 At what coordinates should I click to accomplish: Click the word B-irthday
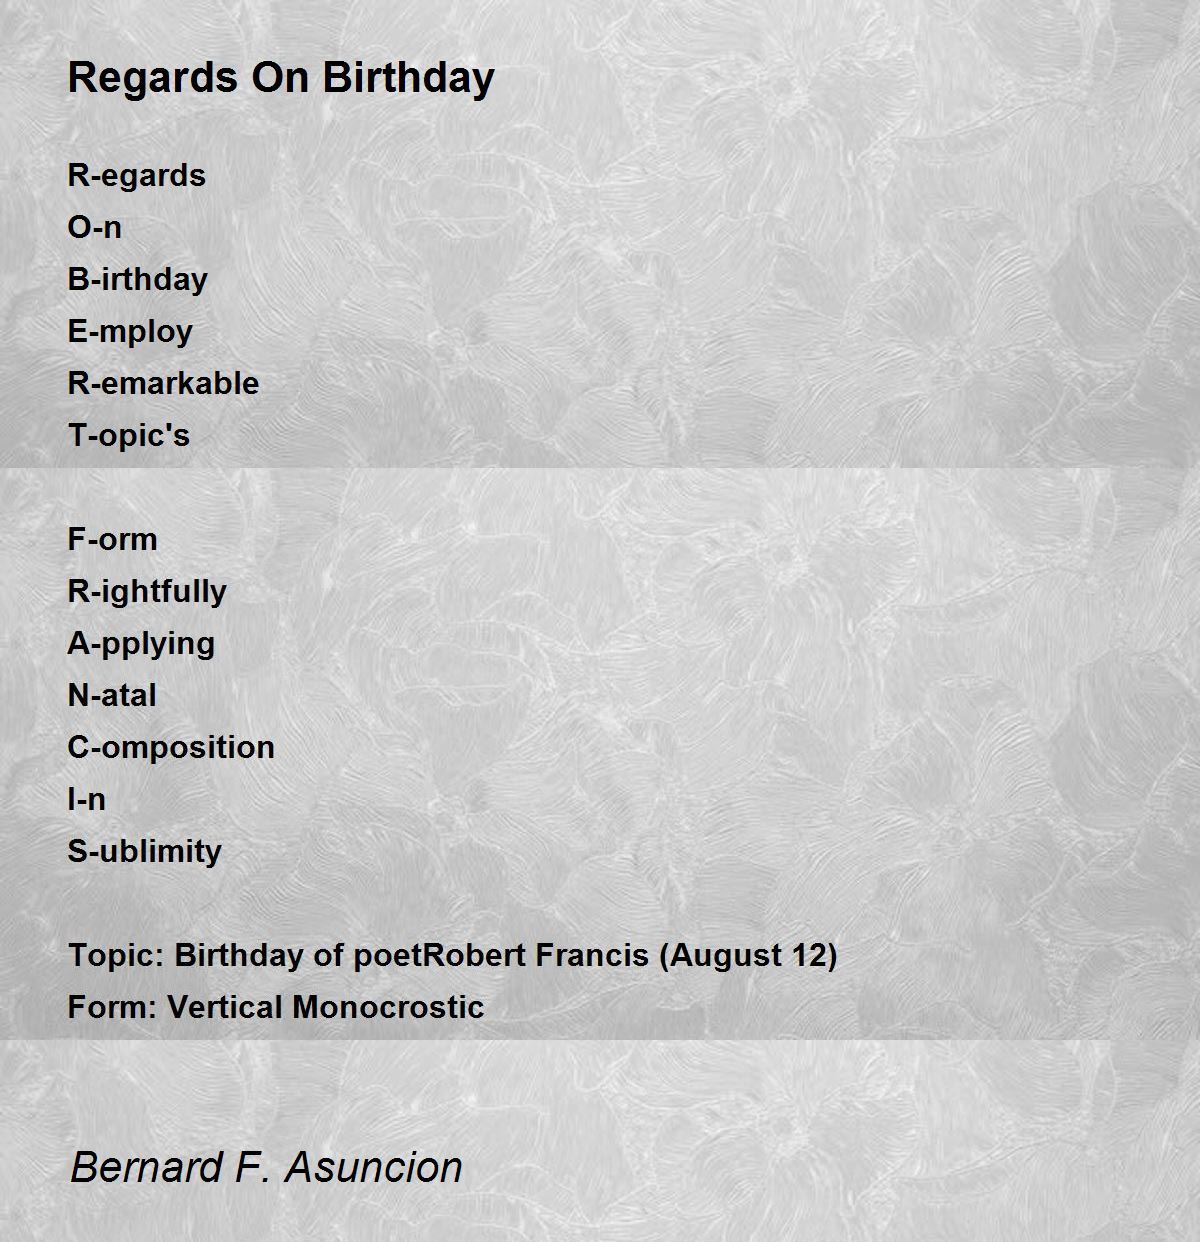[137, 279]
